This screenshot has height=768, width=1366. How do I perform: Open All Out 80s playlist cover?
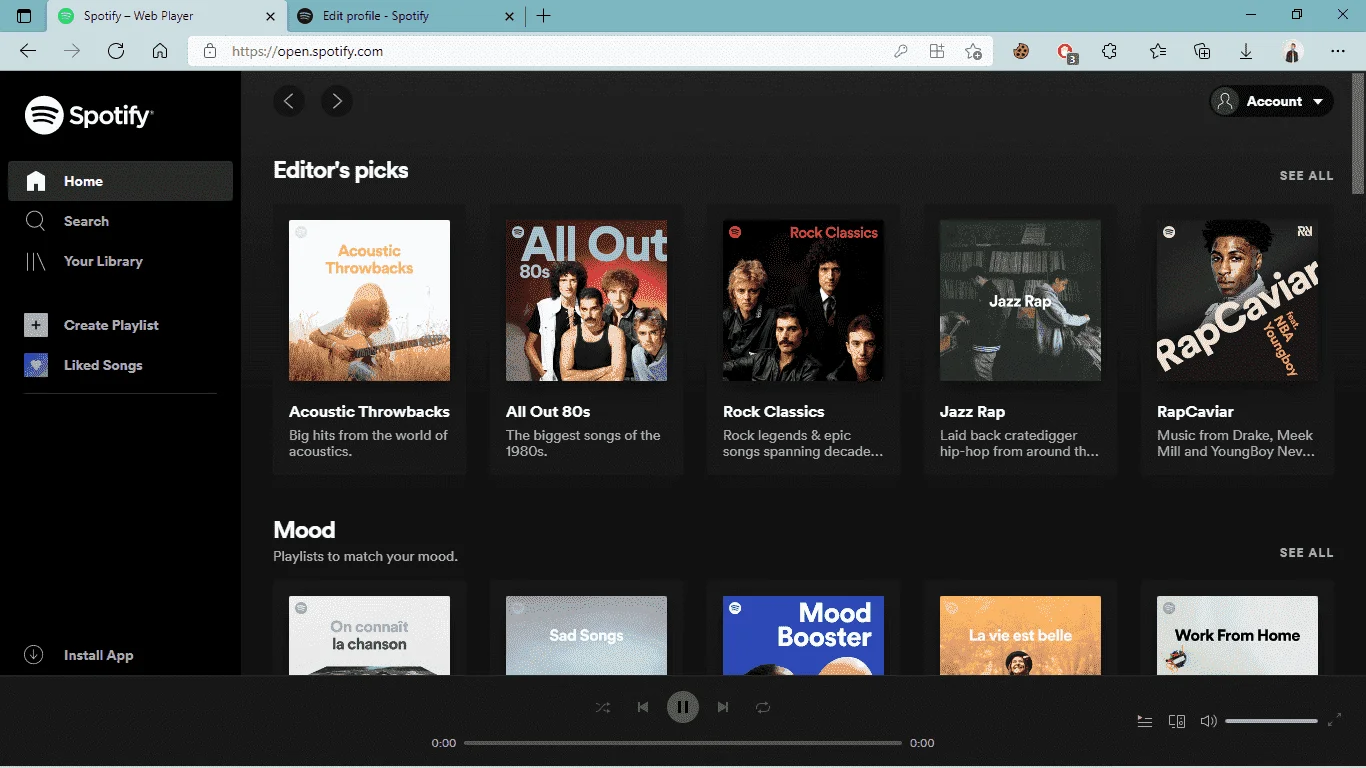(x=586, y=300)
